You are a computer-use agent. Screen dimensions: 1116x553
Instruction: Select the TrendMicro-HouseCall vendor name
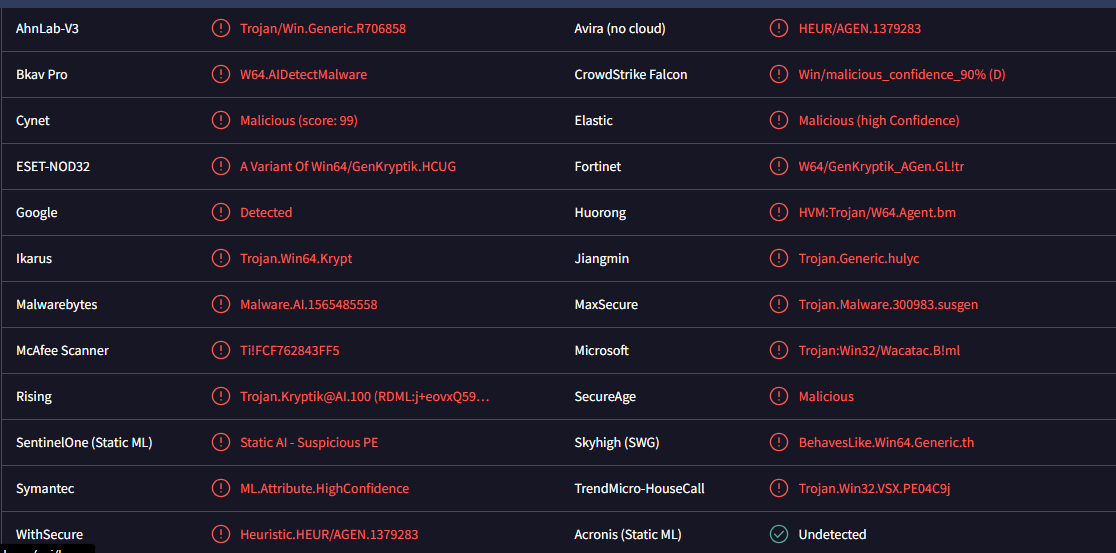coord(639,488)
